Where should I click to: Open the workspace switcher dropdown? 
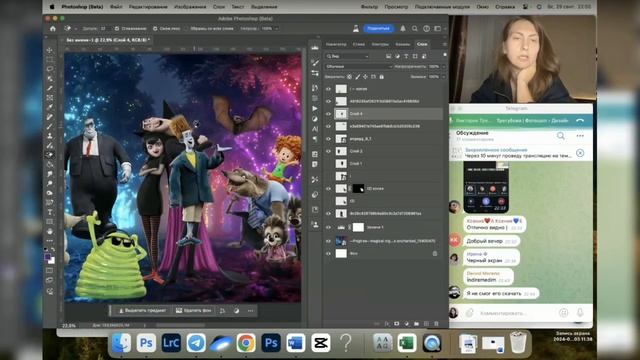pyautogui.click(x=440, y=29)
